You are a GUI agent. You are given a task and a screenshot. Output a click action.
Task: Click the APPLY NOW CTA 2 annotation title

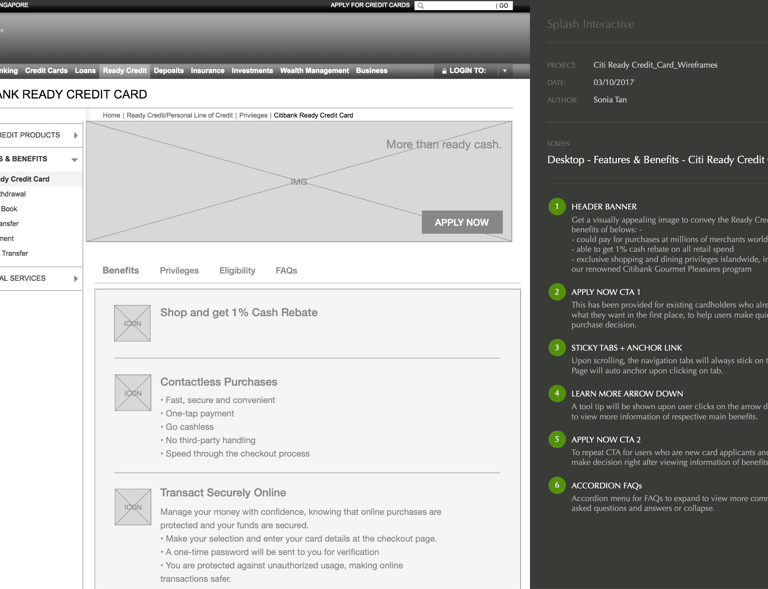point(606,440)
